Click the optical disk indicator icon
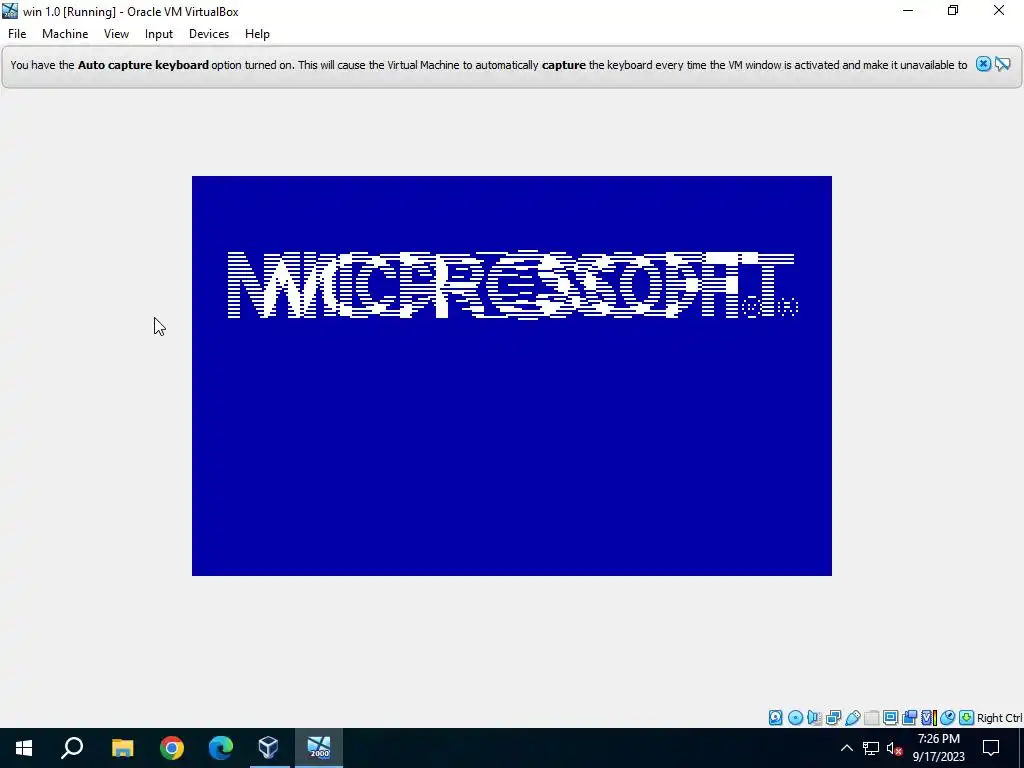Screen dimensions: 1024x768 coord(795,718)
